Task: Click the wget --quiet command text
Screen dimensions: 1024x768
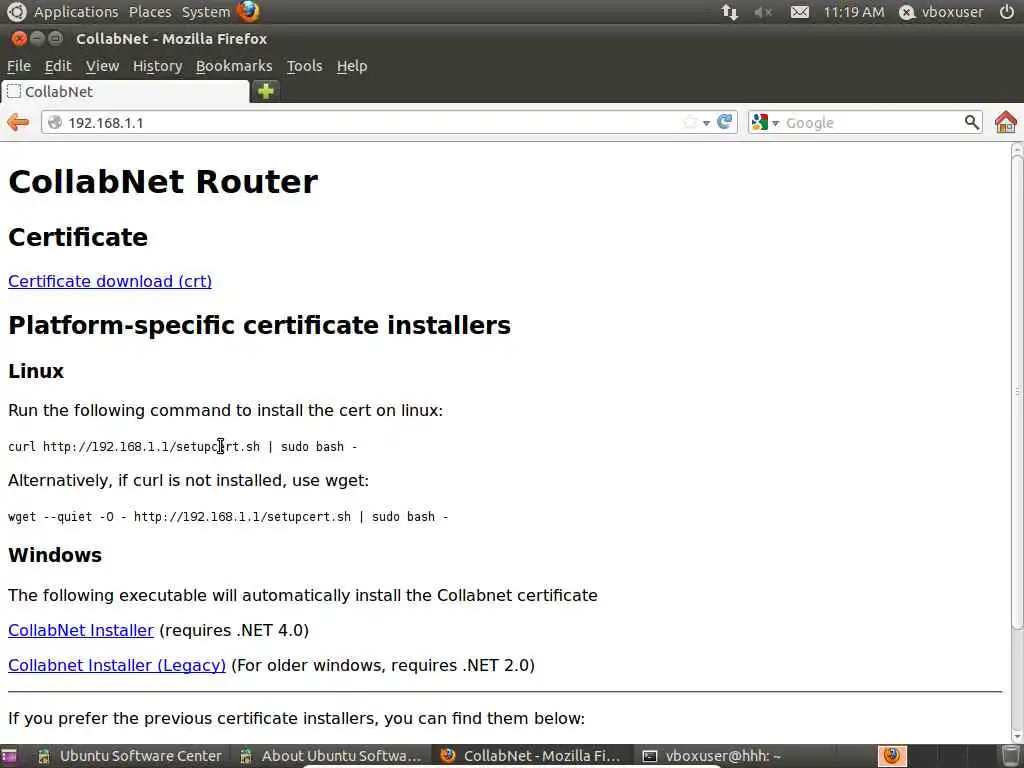Action: (x=228, y=517)
